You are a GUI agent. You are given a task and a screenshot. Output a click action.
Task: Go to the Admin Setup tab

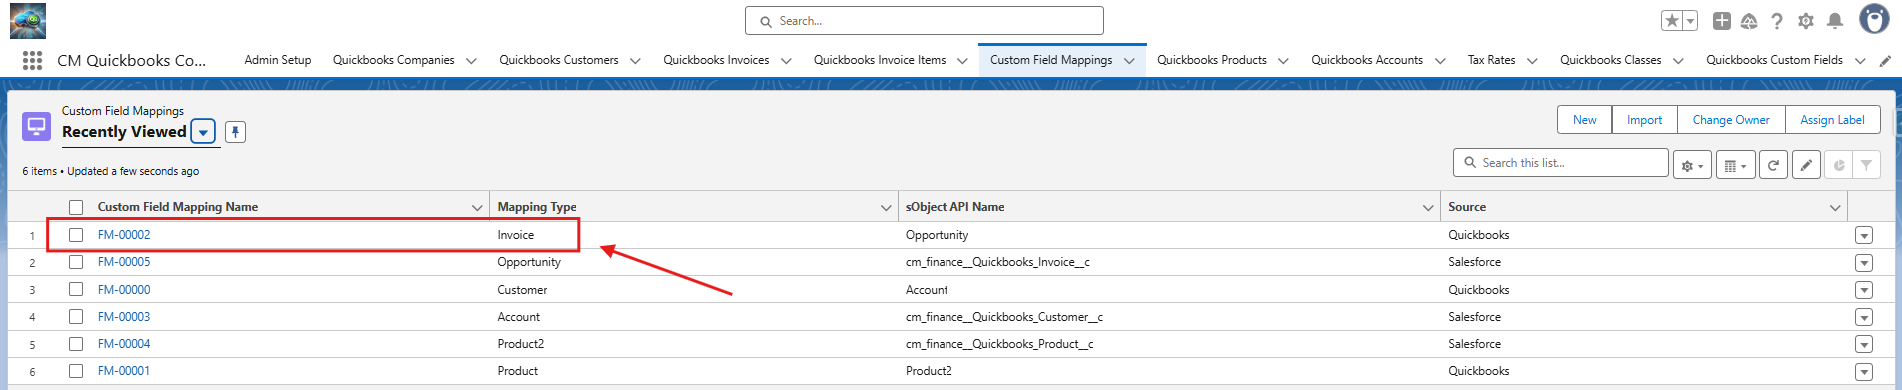278,60
